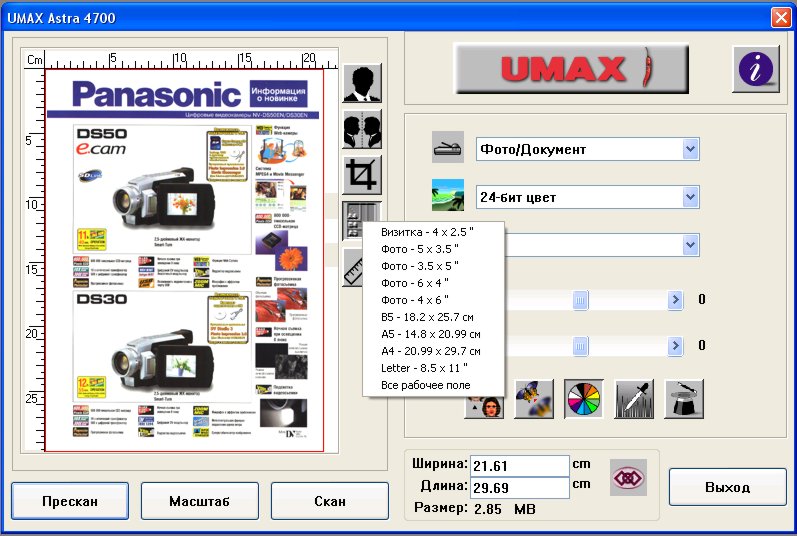Click the Размер value 2.85 MB
Viewport: 797px width, 536px height.
(x=505, y=509)
